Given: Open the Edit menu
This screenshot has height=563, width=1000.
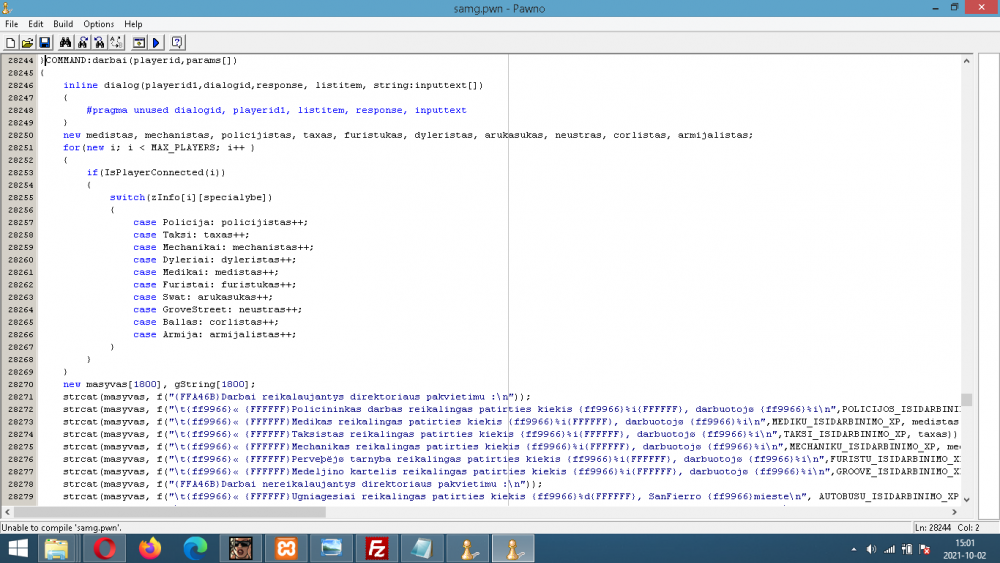Looking at the screenshot, I should (x=36, y=24).
